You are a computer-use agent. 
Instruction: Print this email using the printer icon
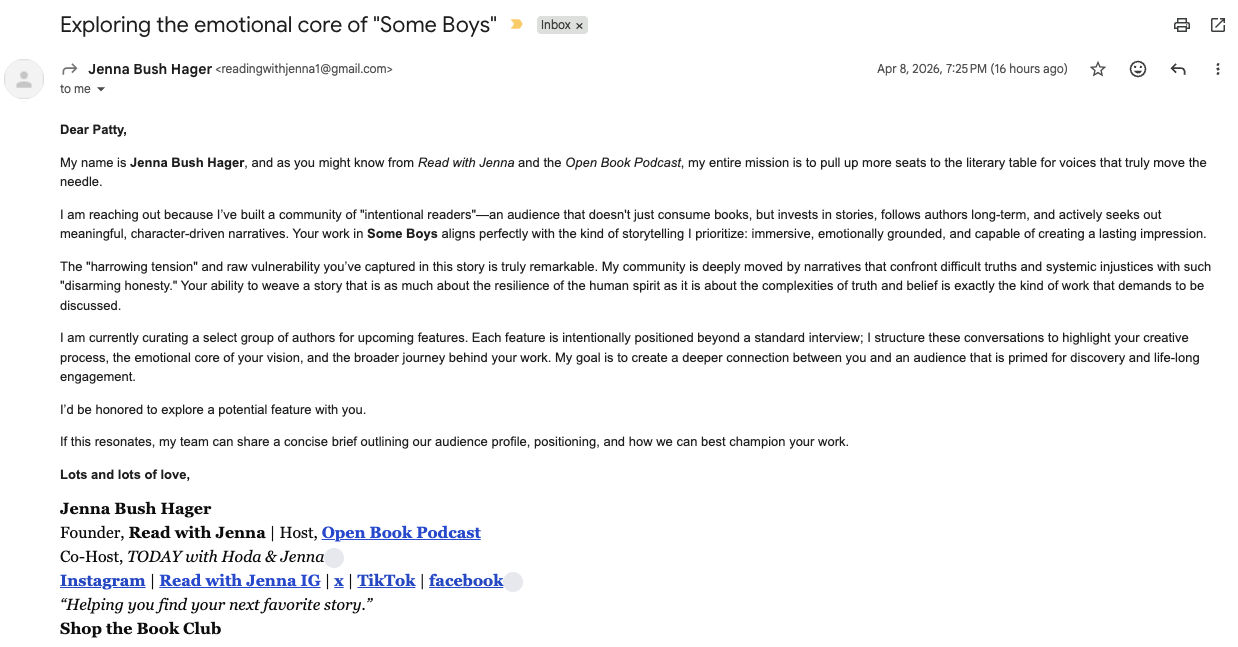click(1182, 26)
